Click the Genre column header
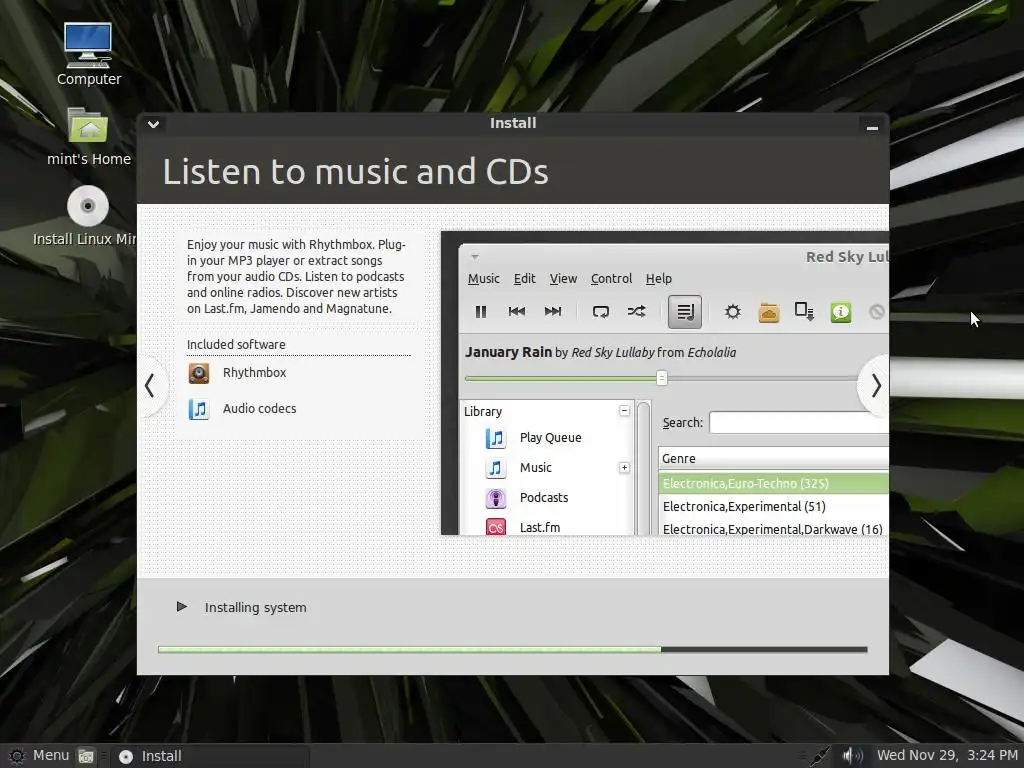 pyautogui.click(x=773, y=458)
